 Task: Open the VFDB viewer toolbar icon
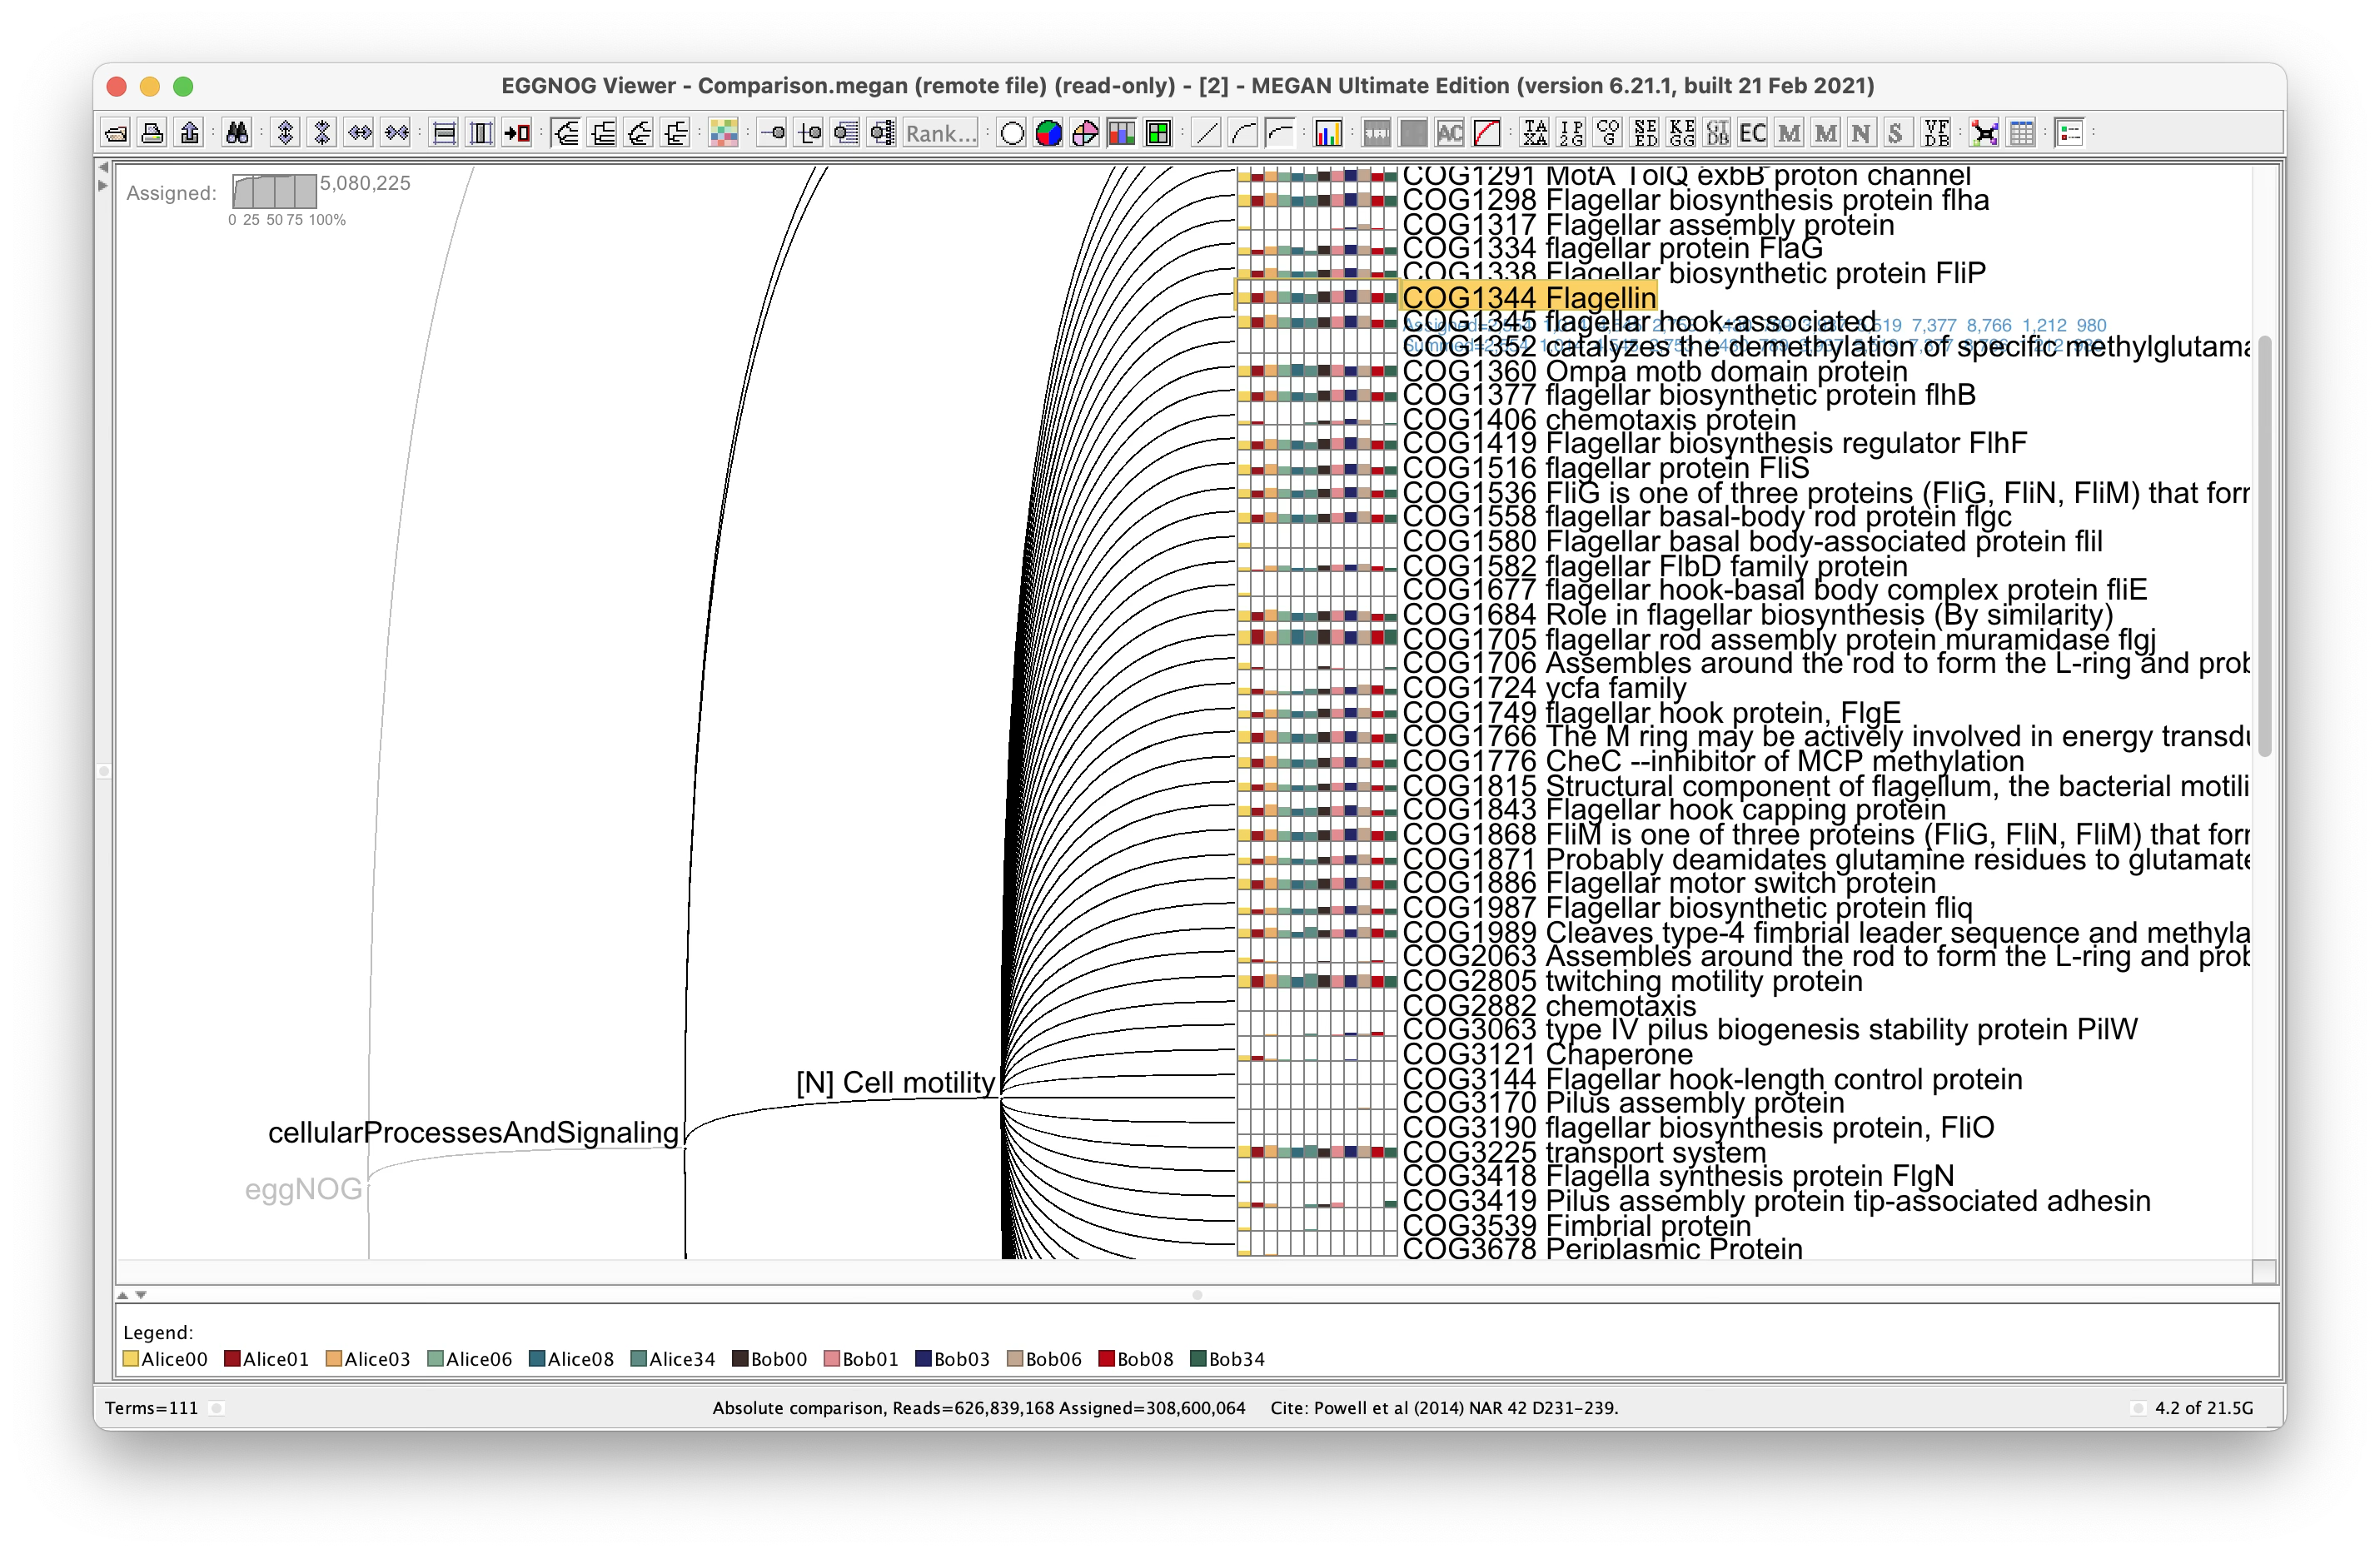pyautogui.click(x=1936, y=133)
